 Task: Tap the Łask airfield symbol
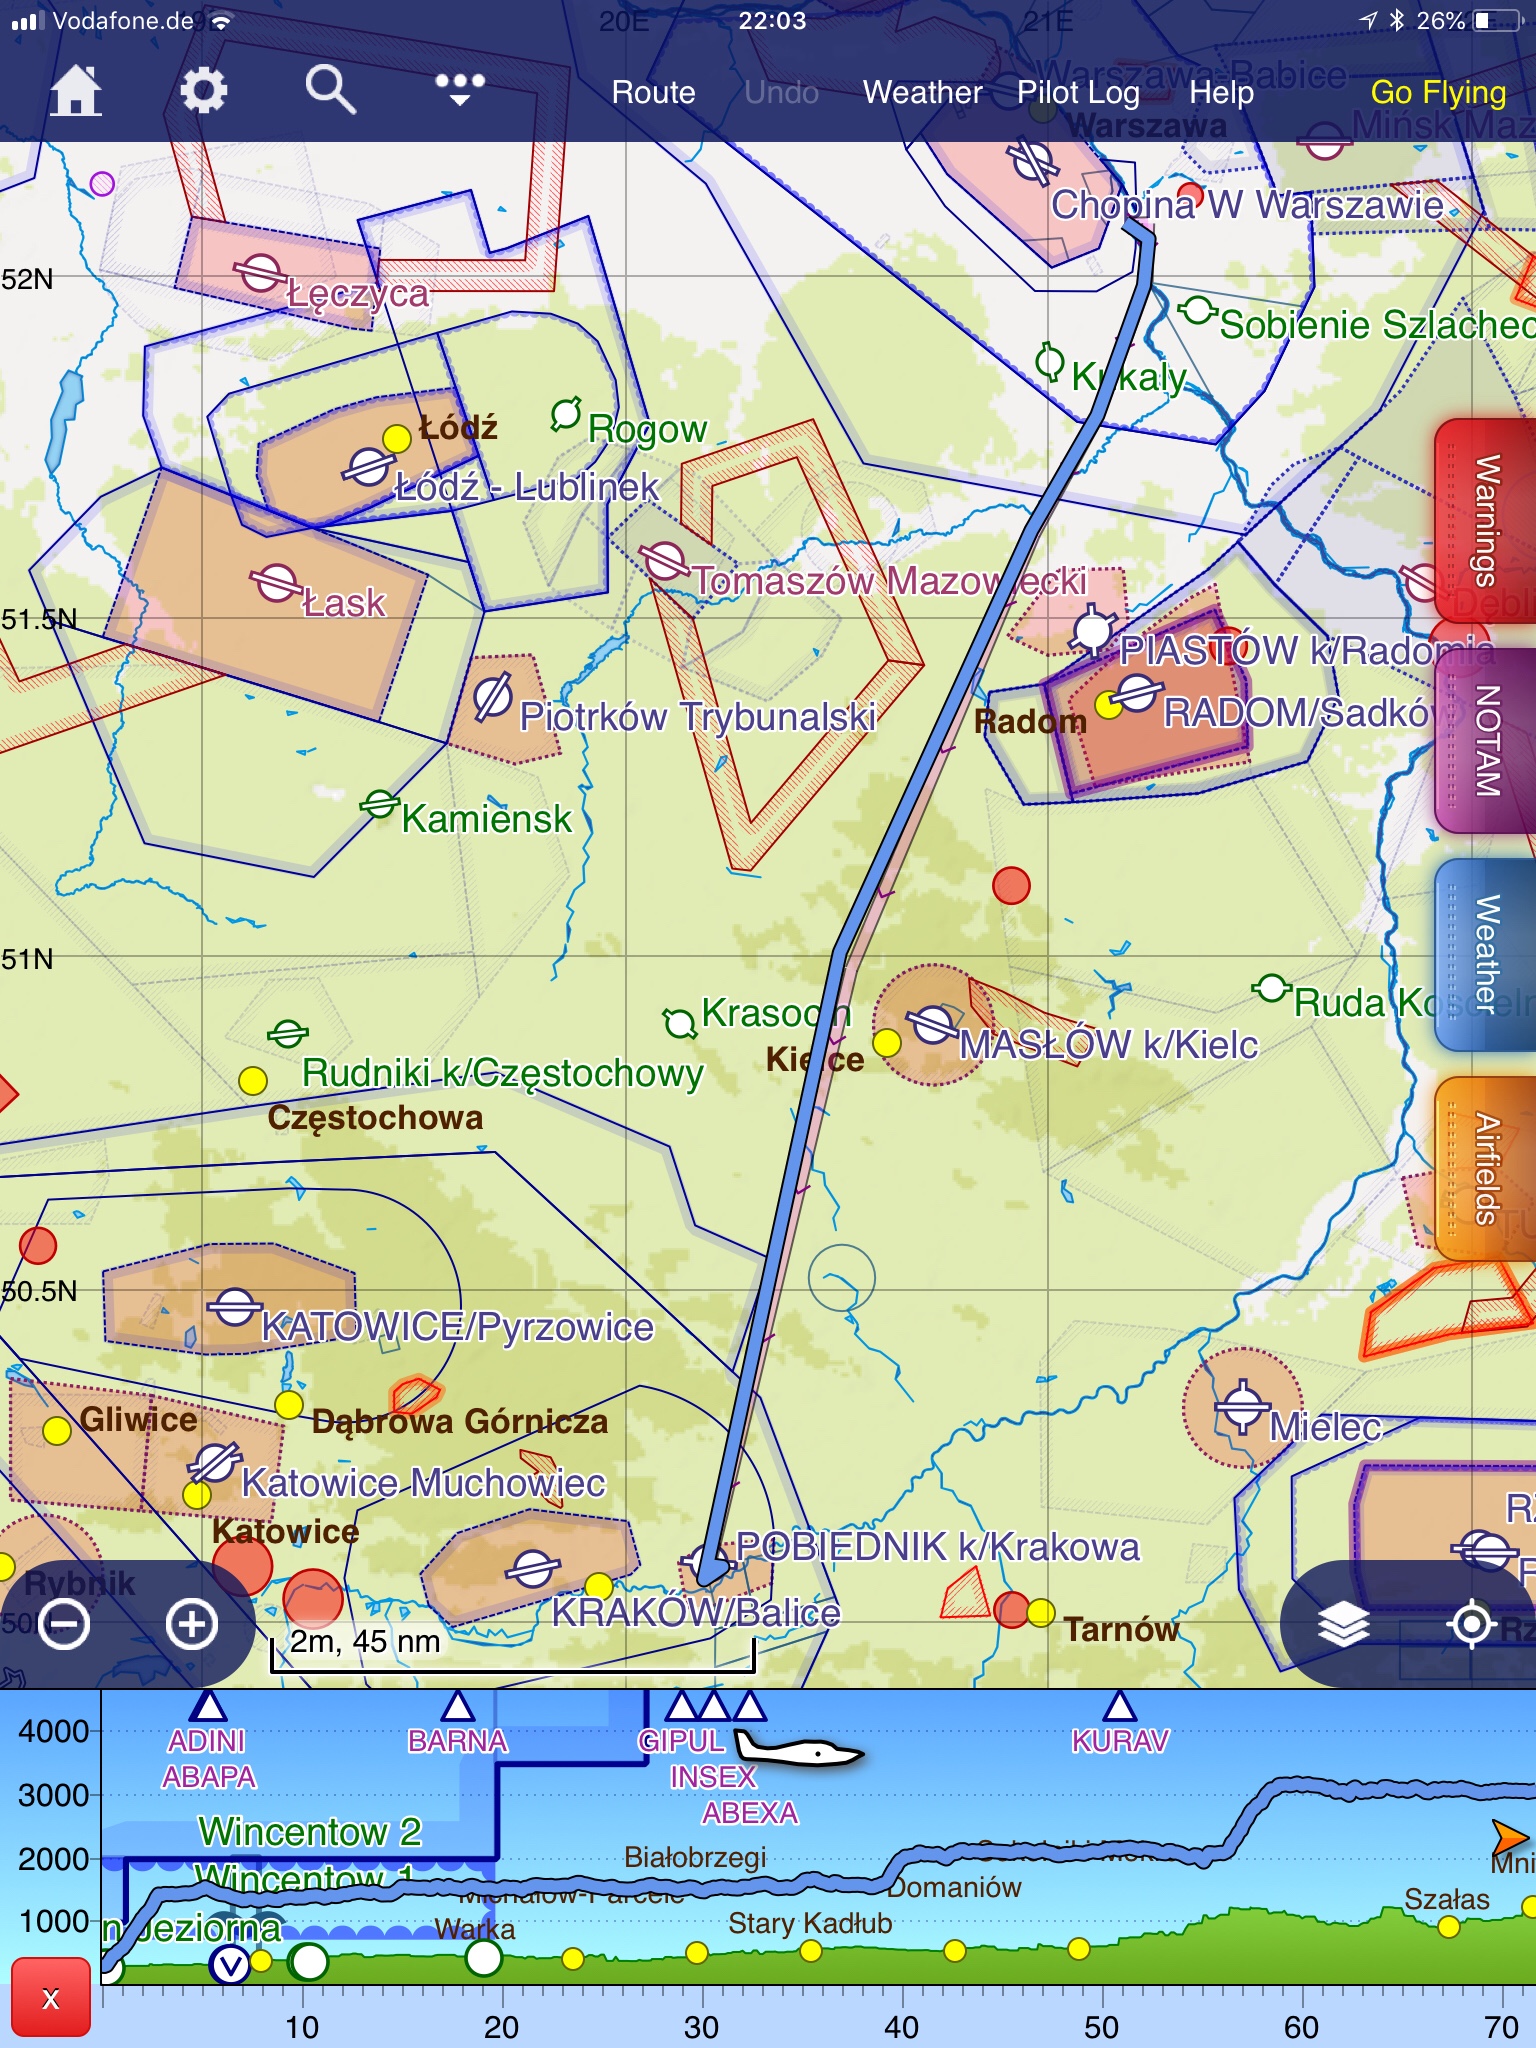point(276,583)
